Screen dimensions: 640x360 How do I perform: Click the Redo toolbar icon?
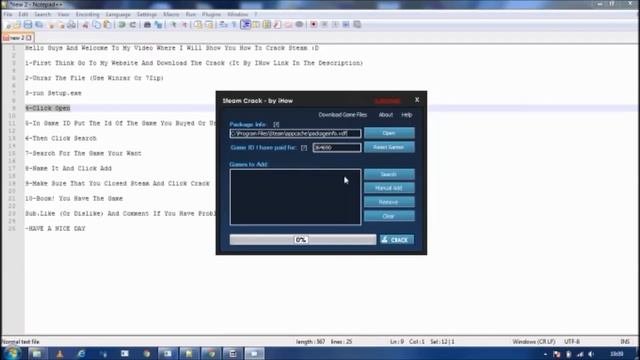(133, 25)
